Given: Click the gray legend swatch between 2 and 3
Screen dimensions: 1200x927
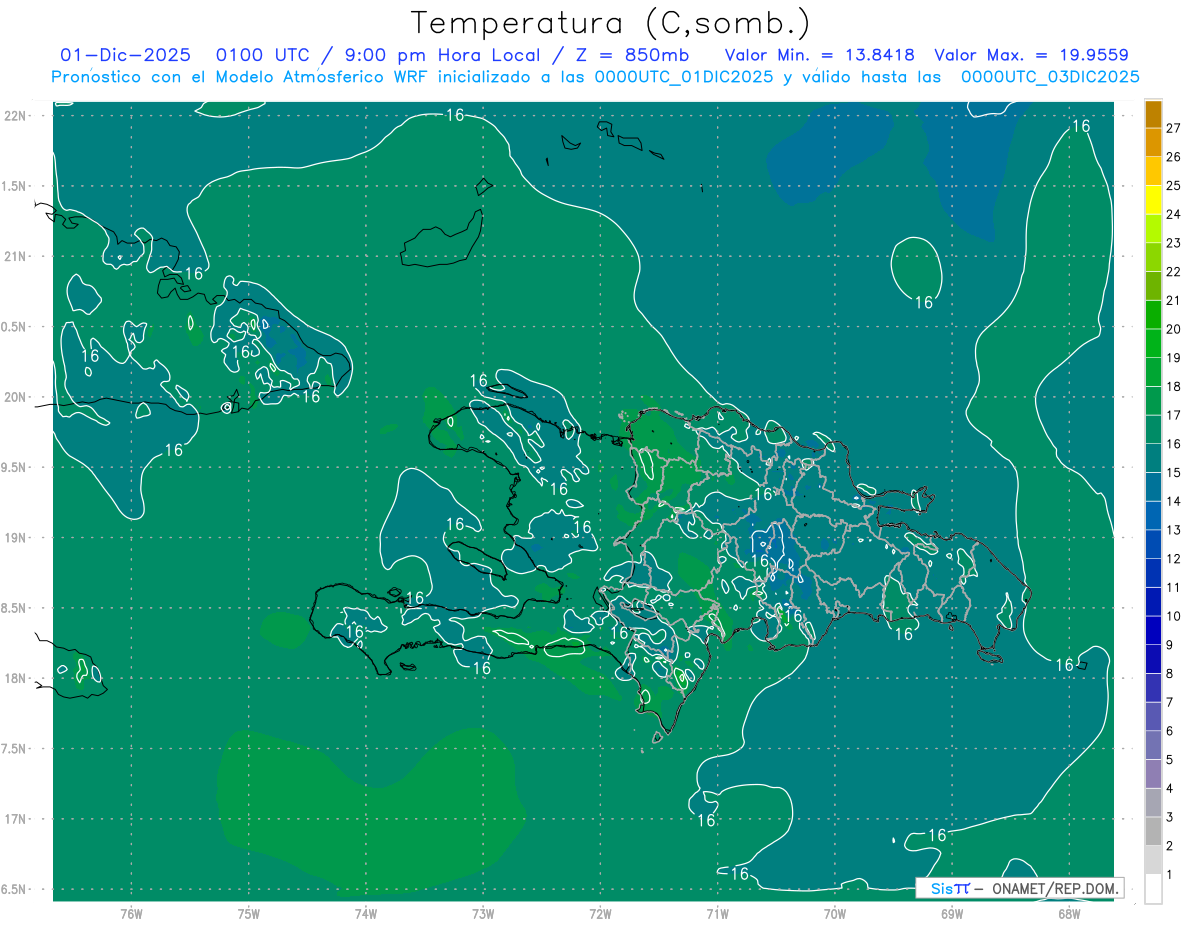Looking at the screenshot, I should point(1153,831).
